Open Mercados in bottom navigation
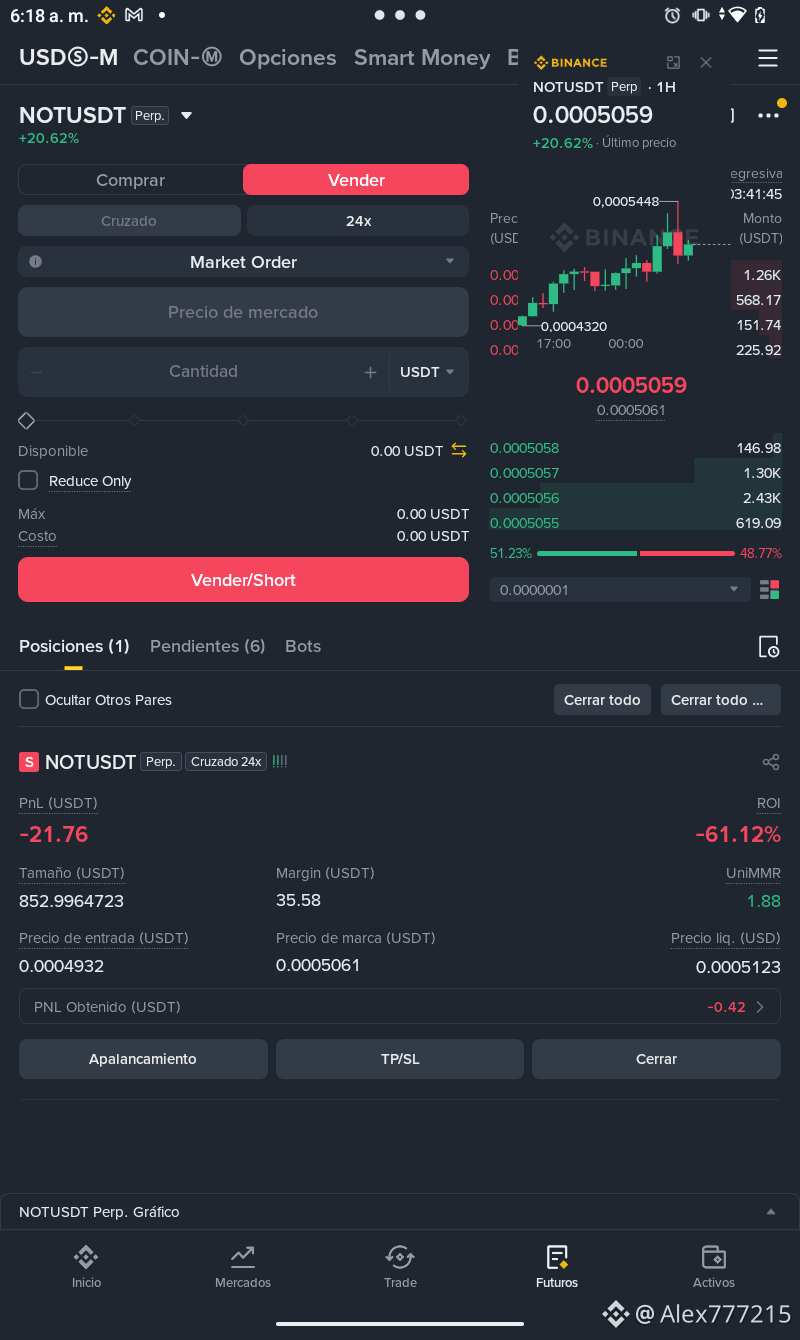 tap(243, 1266)
